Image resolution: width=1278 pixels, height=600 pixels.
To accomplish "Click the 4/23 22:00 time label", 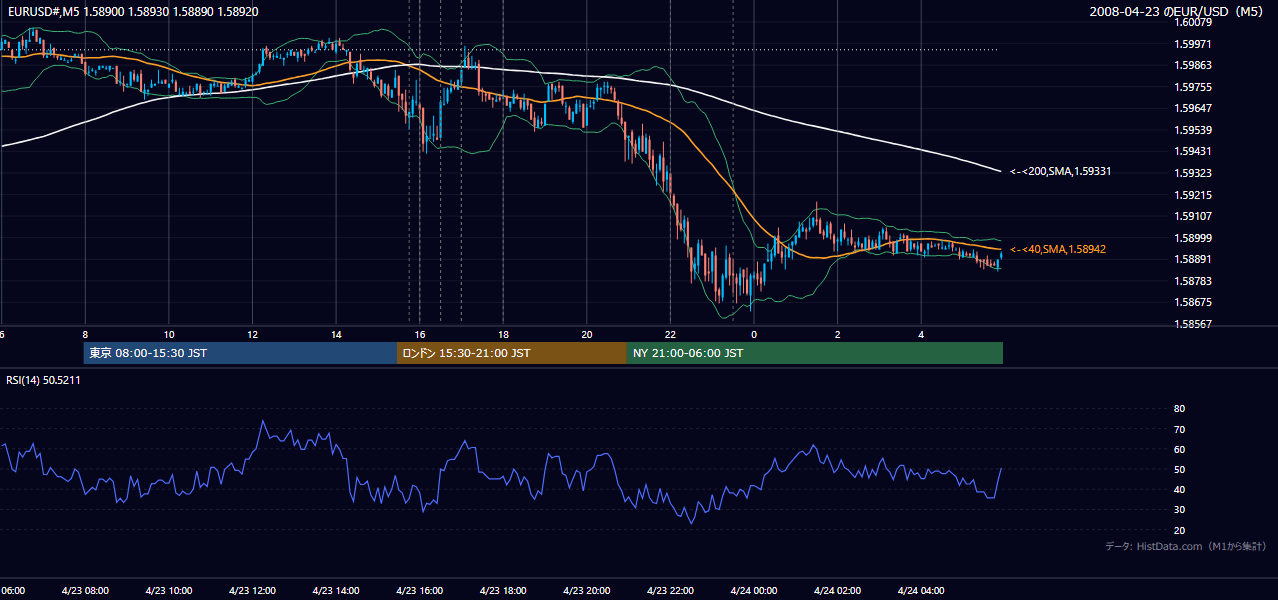I will 670,591.
